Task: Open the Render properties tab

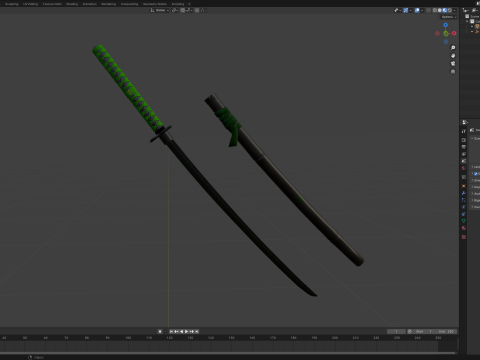Action: [464, 140]
